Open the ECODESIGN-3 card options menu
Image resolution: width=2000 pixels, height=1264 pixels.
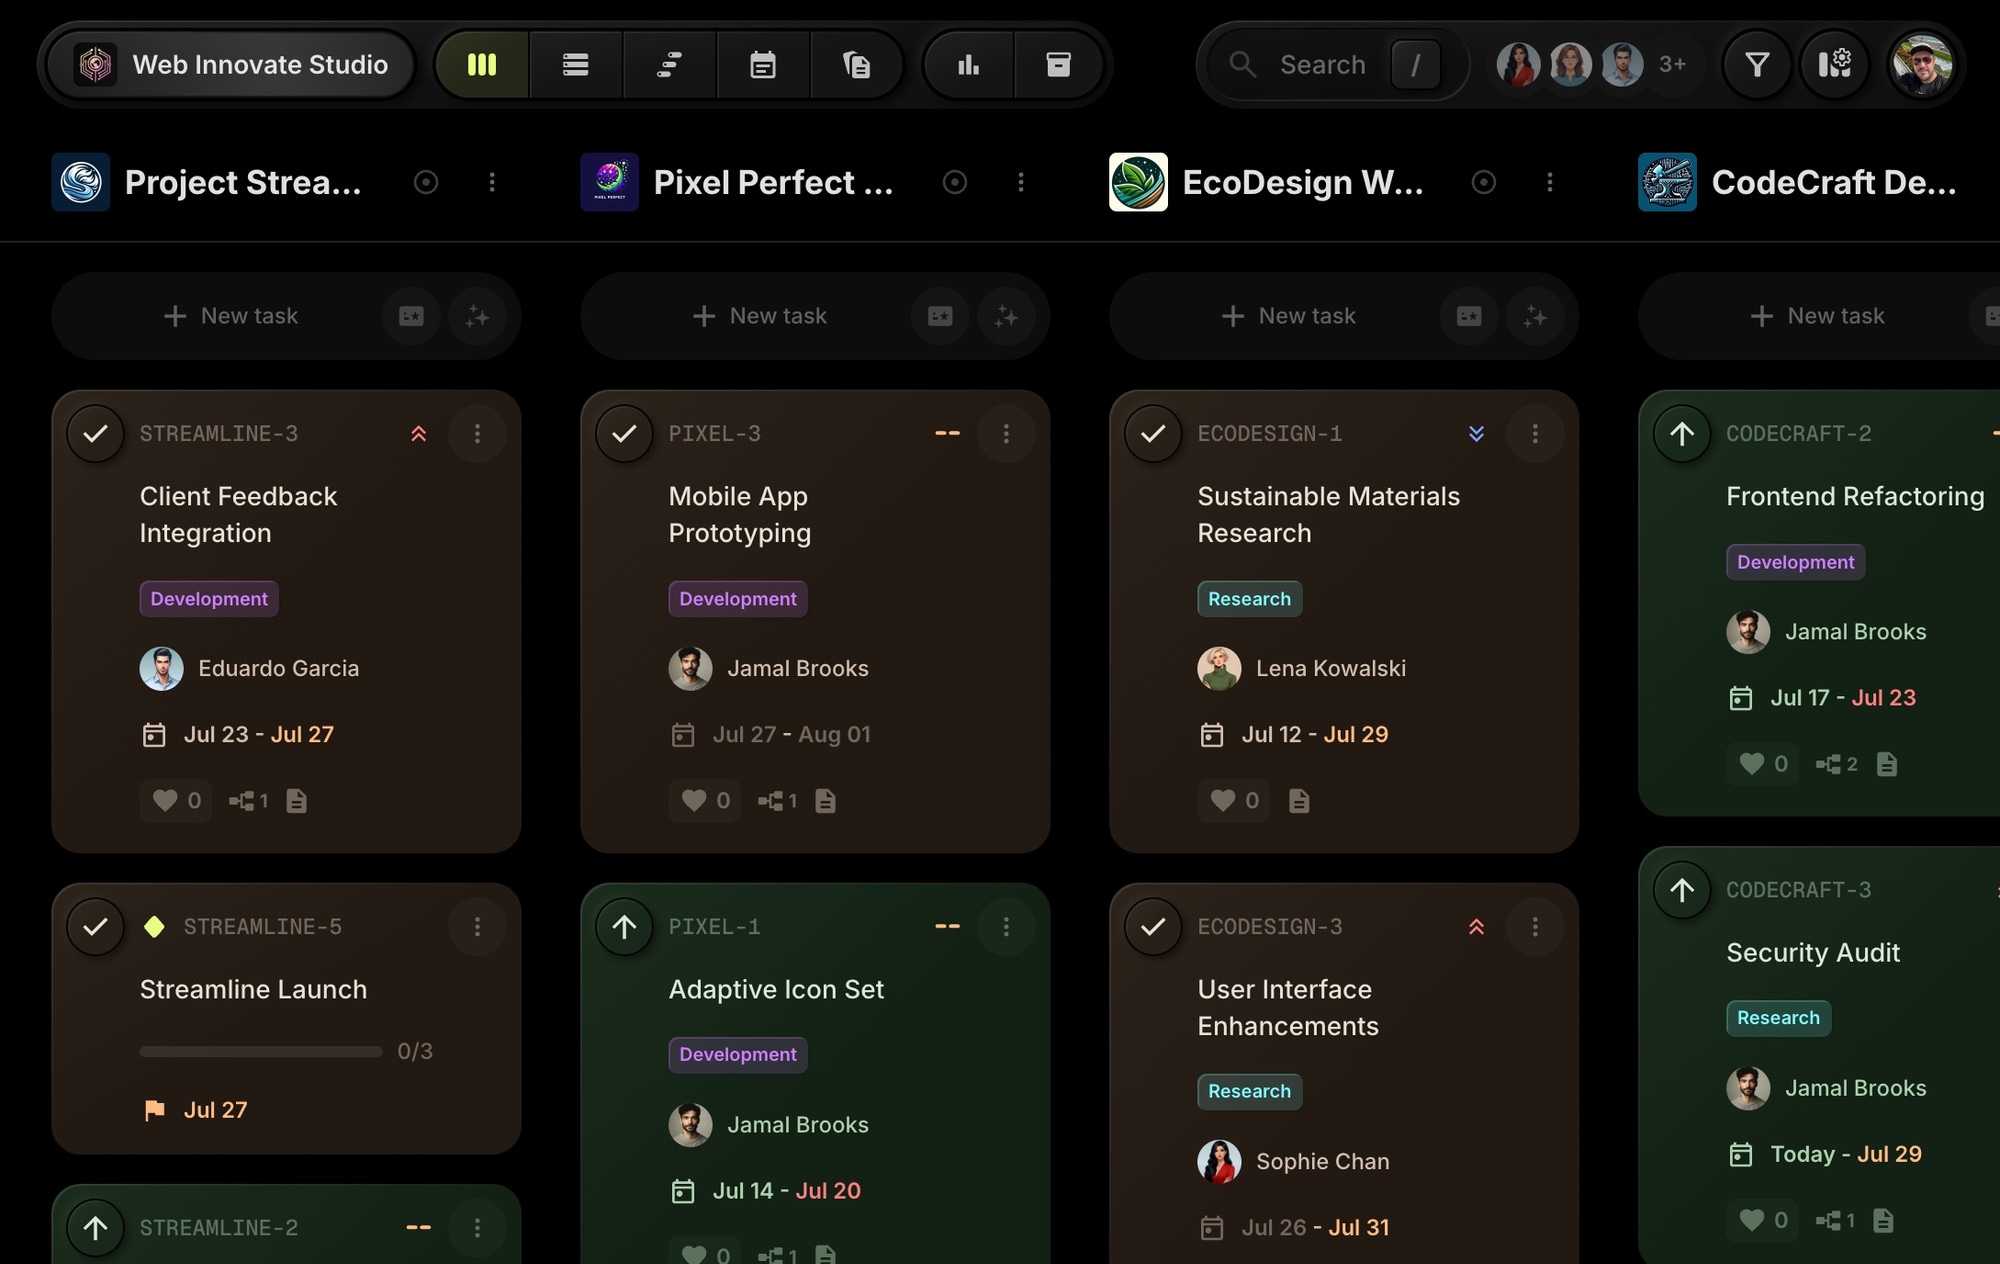(x=1535, y=926)
